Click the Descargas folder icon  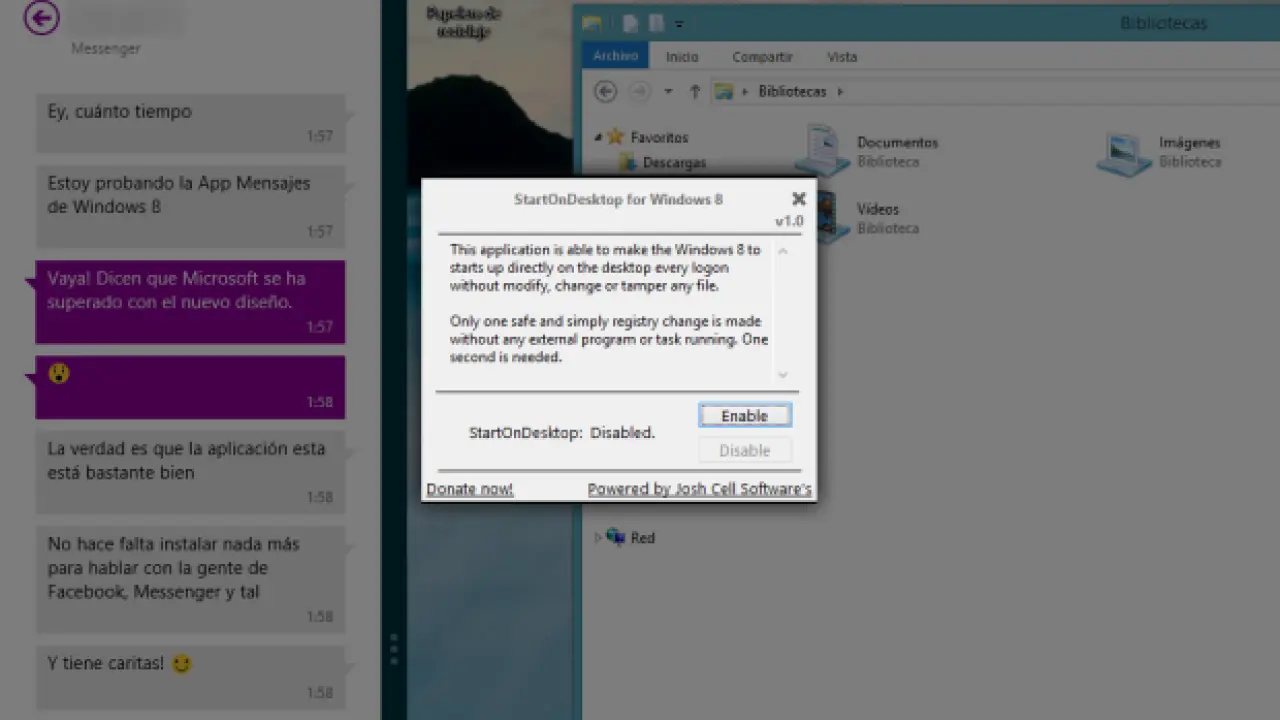pos(627,162)
